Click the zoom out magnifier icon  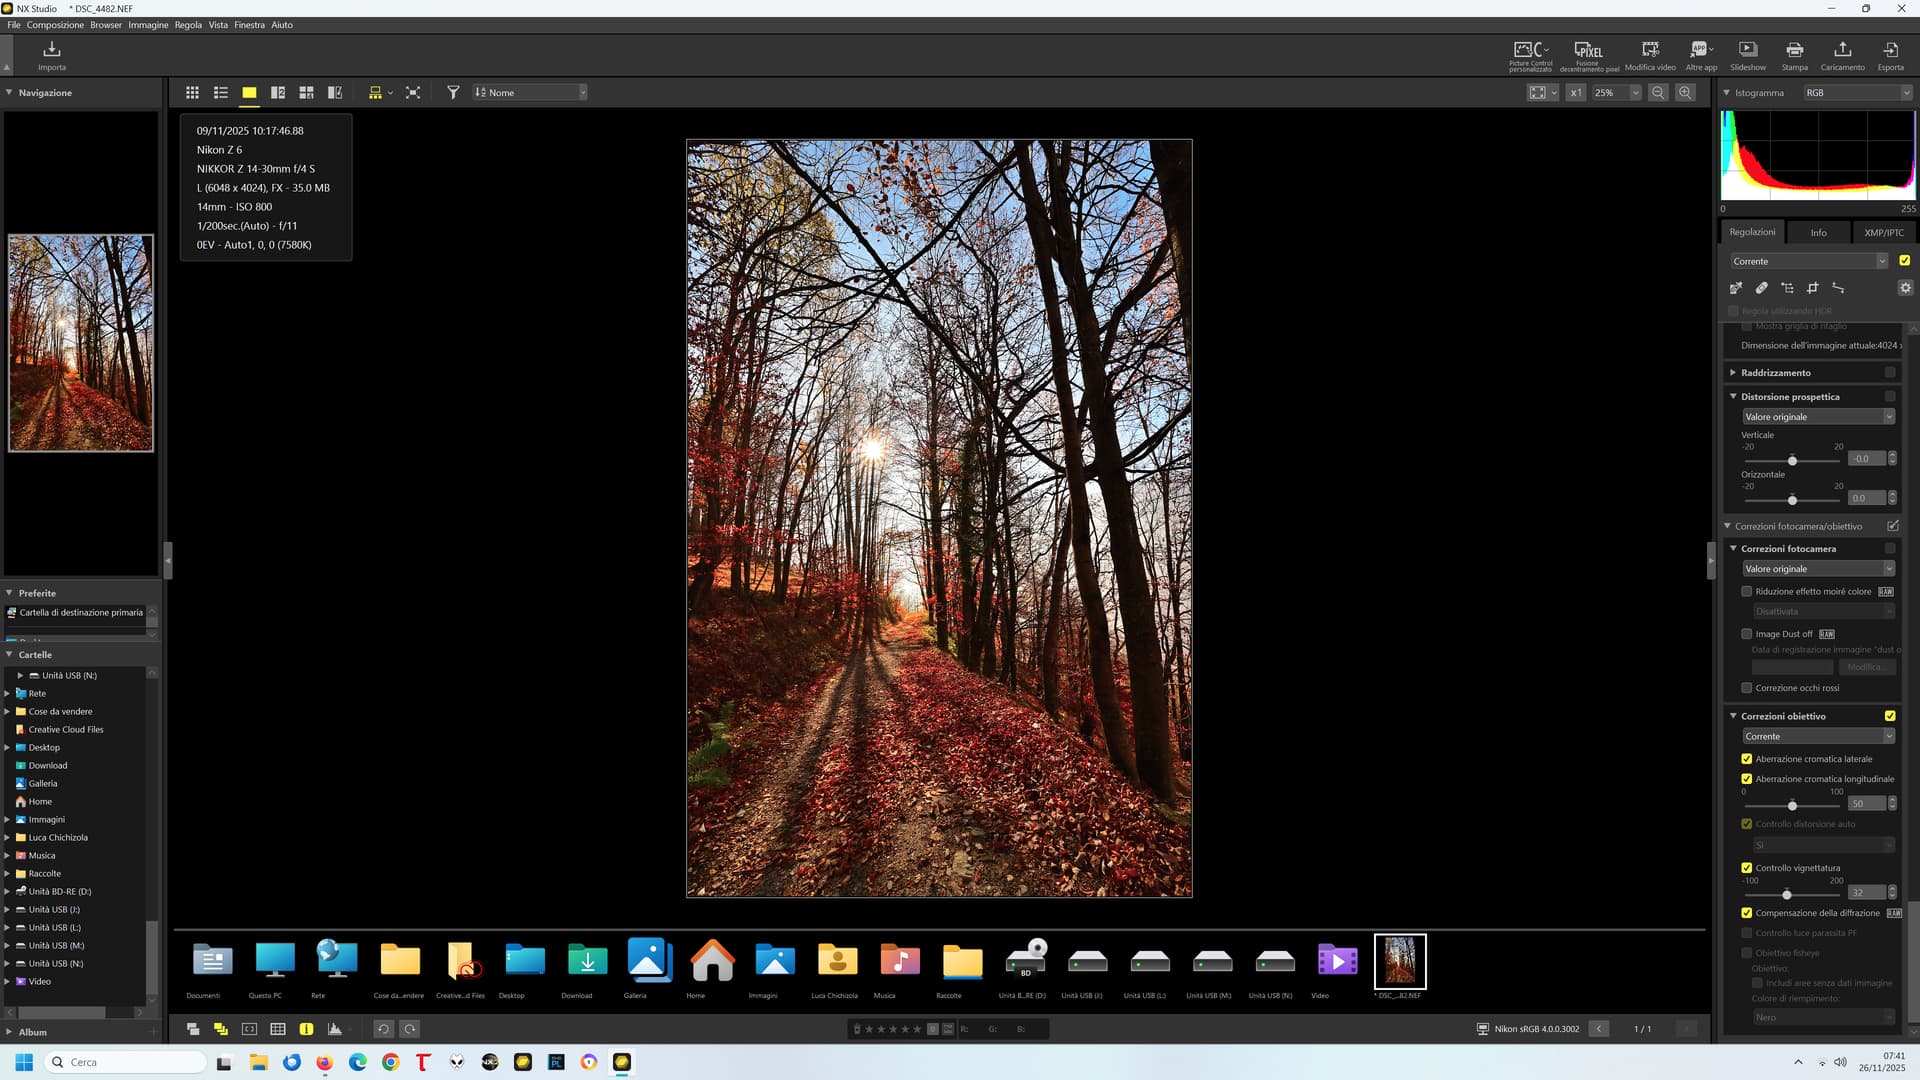1658,92
